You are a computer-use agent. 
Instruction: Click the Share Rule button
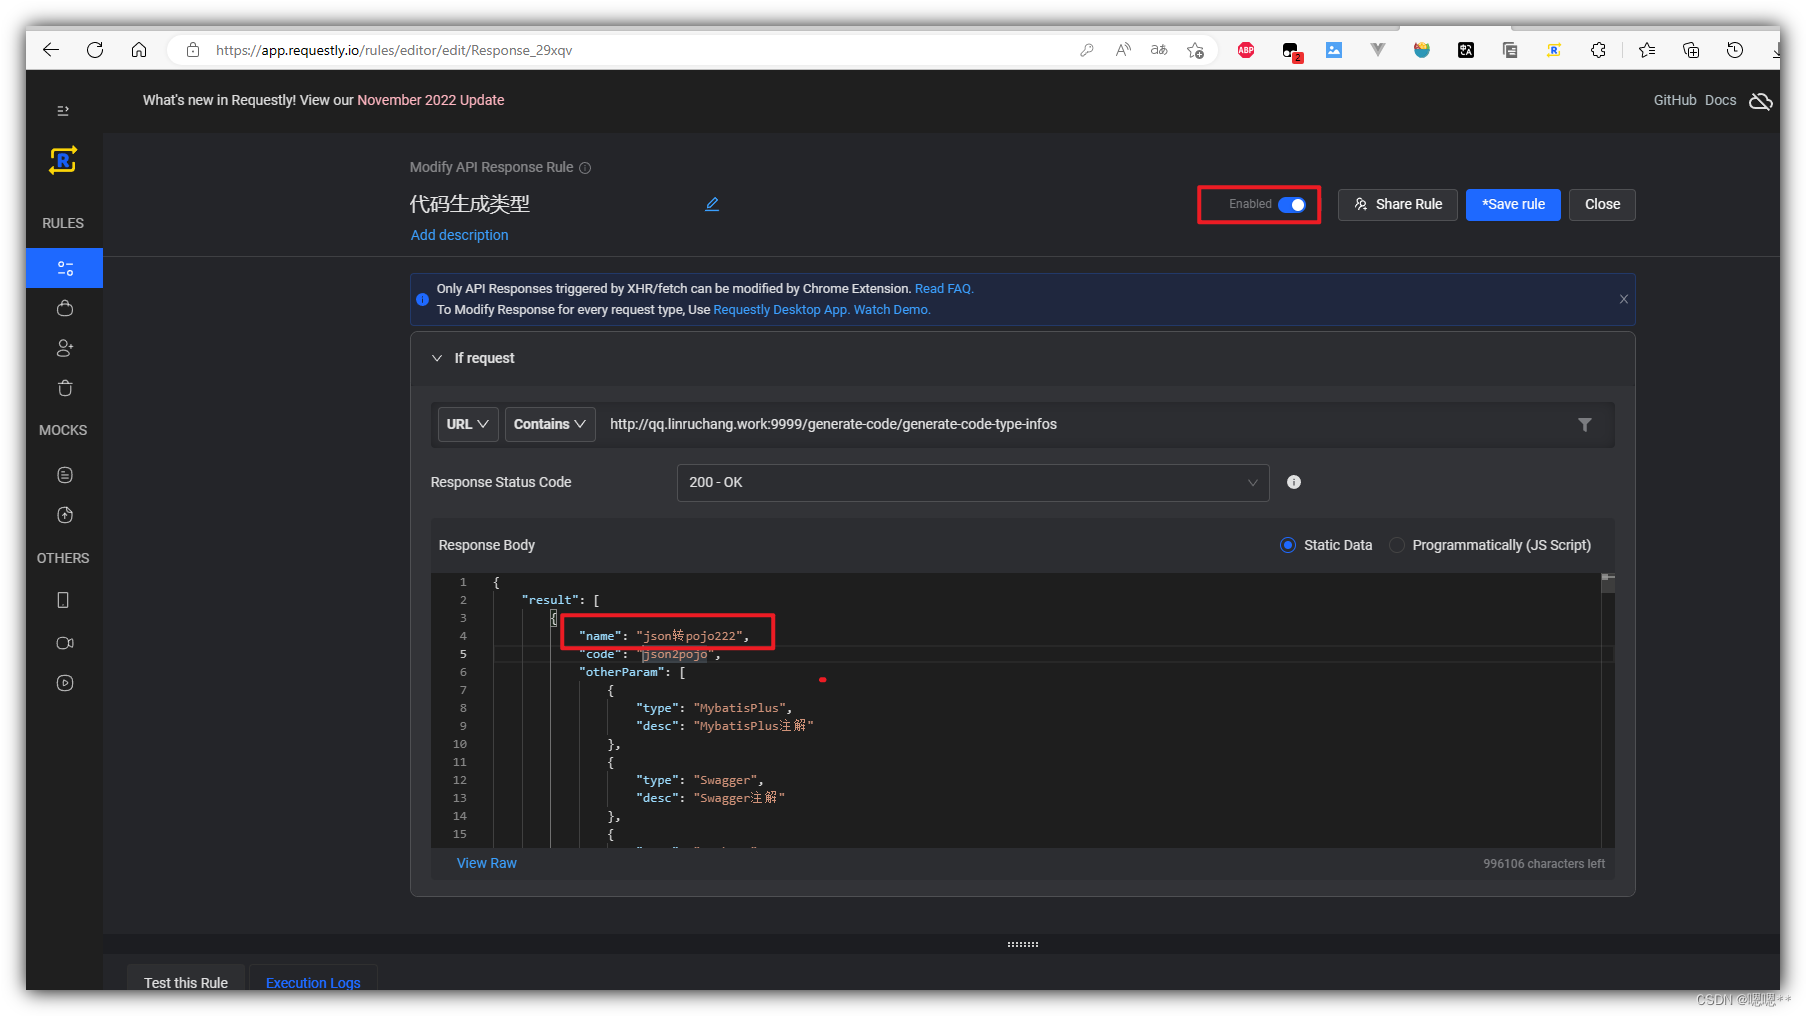1398,204
